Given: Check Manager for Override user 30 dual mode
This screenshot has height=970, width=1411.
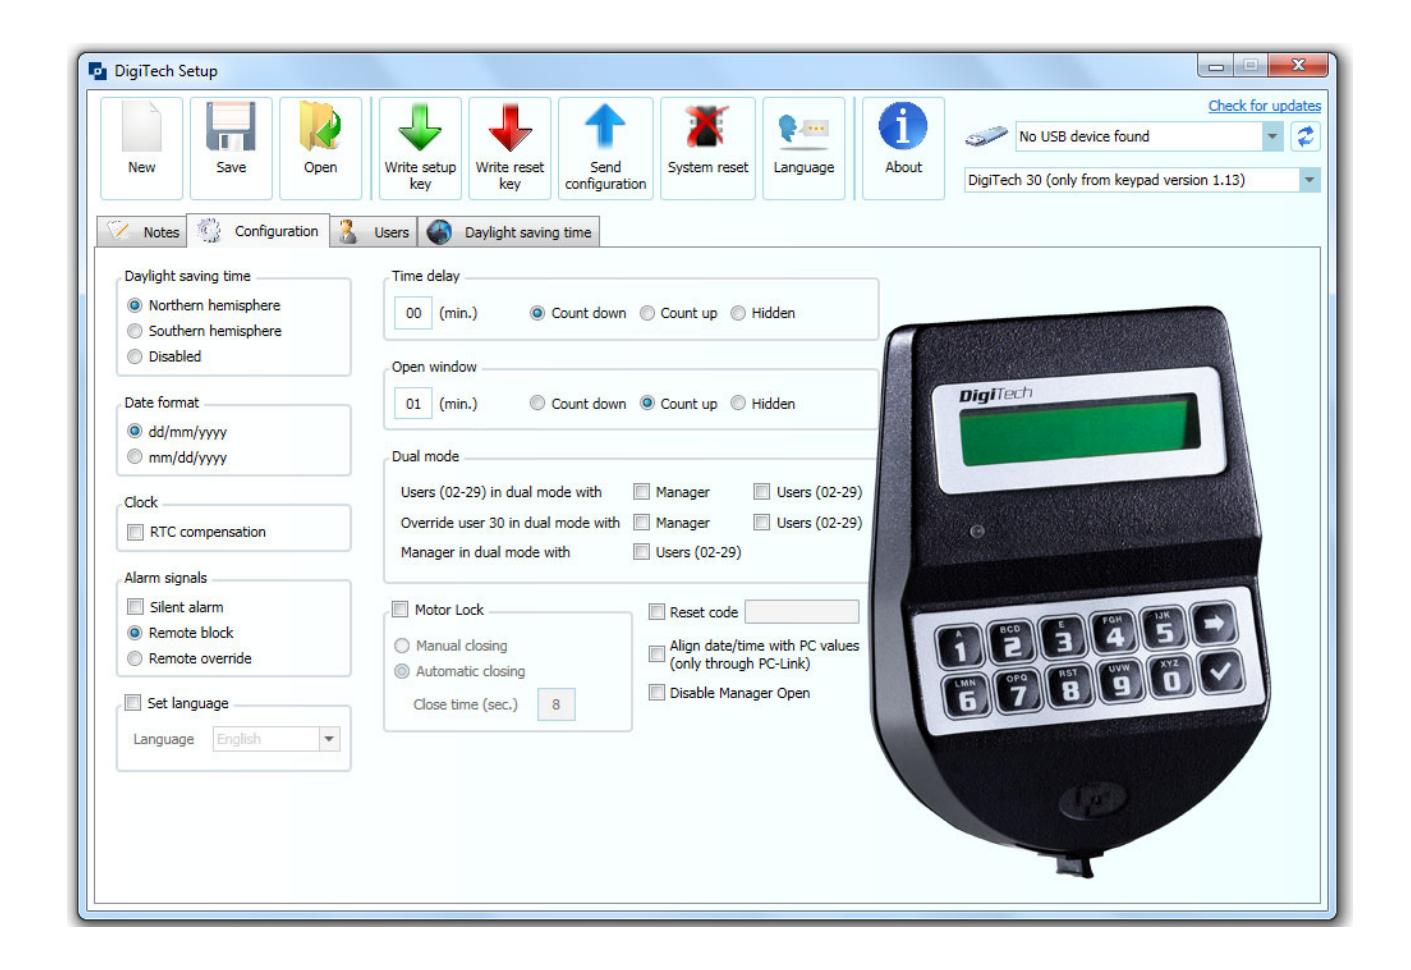Looking at the screenshot, I should tap(642, 522).
